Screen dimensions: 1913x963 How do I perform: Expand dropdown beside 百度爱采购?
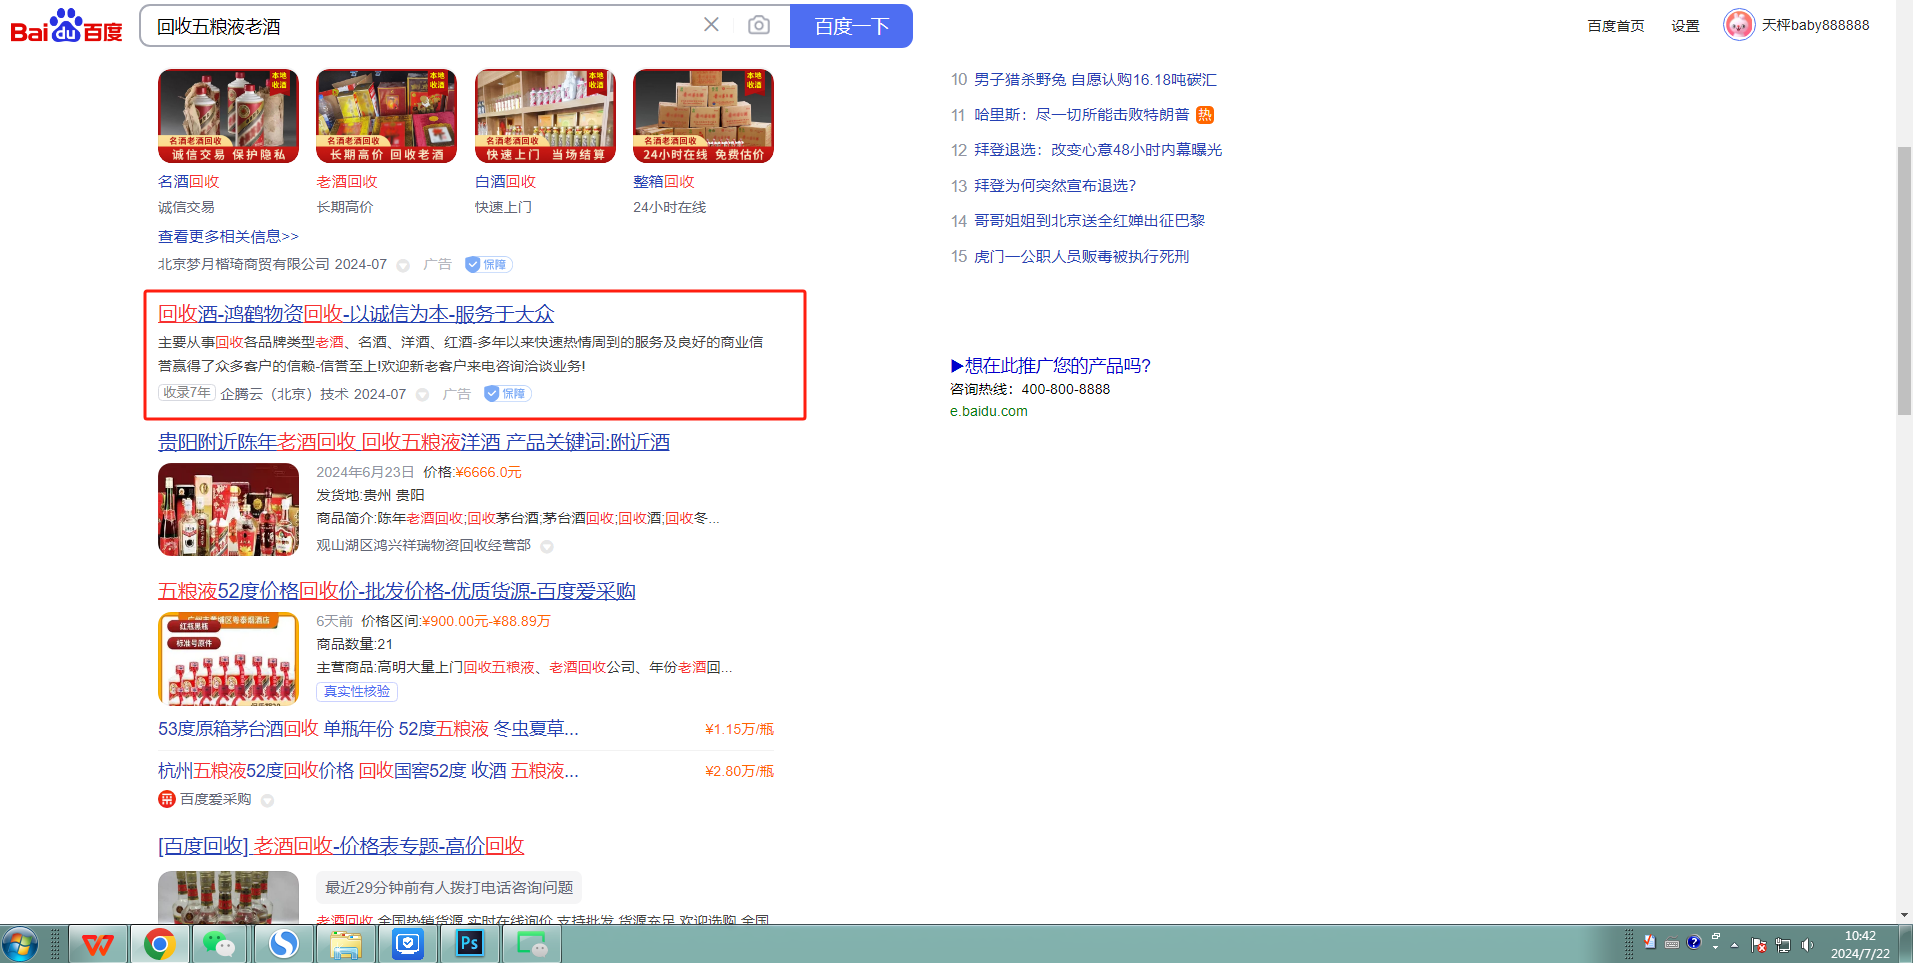click(x=267, y=801)
